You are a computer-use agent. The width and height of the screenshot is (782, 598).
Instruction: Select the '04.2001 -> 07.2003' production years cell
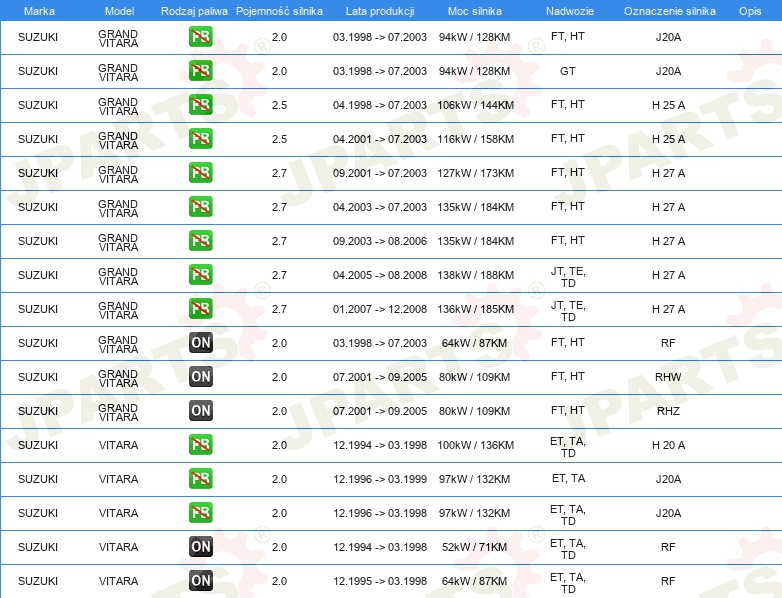pyautogui.click(x=380, y=139)
